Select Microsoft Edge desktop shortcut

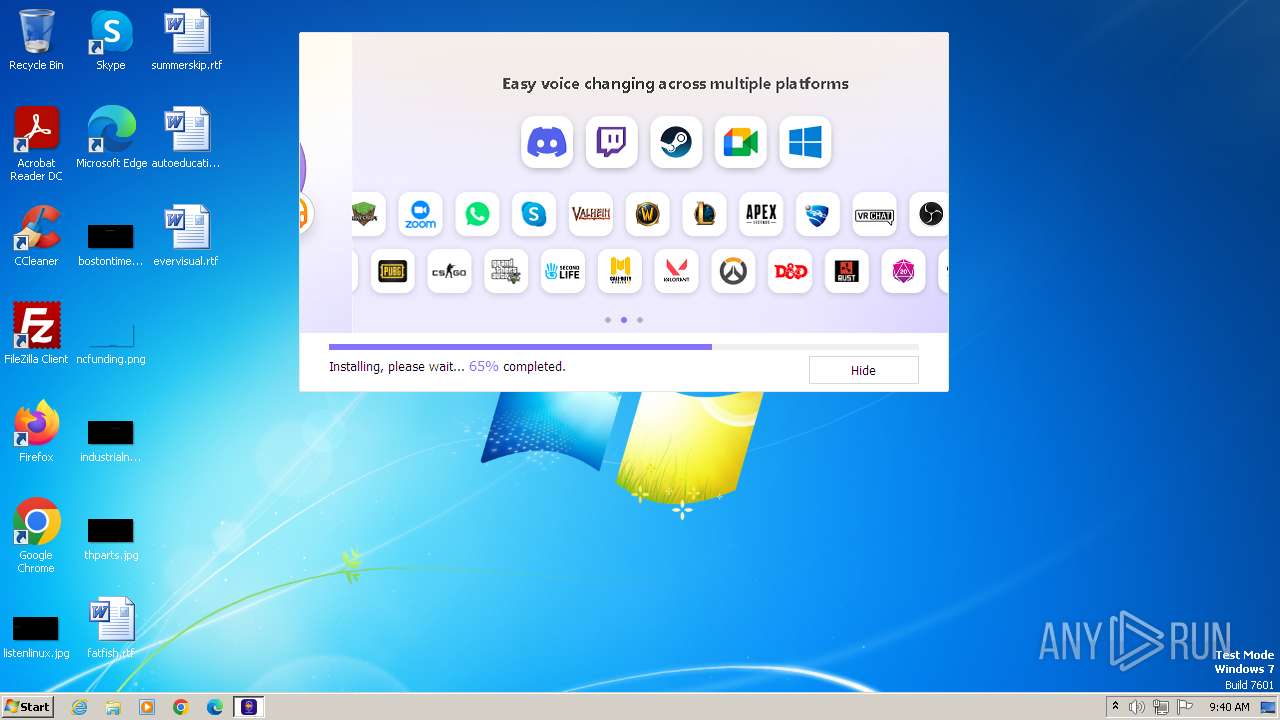tap(111, 138)
